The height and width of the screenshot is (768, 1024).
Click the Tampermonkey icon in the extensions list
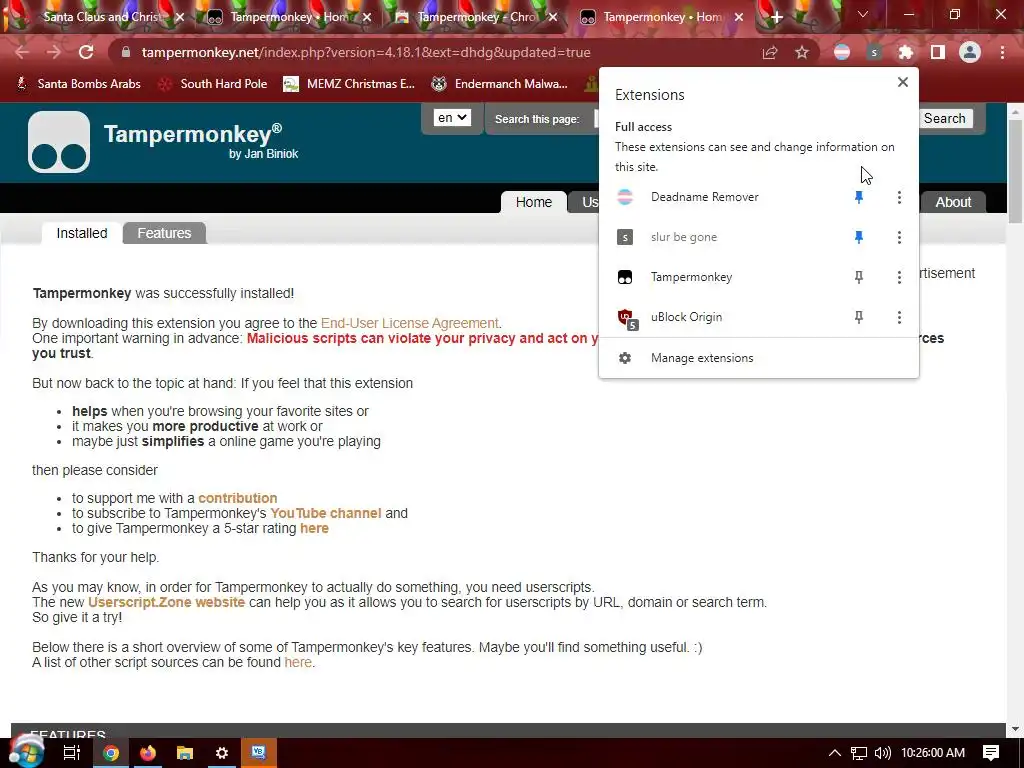(625, 277)
